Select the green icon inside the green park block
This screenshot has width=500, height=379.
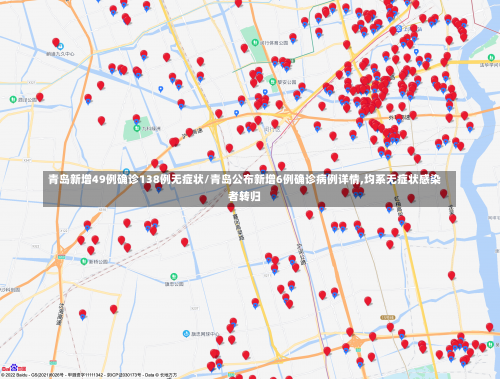coord(136,128)
